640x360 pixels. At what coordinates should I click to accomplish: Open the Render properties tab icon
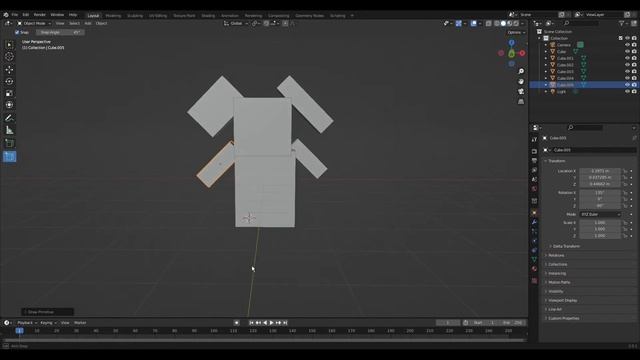click(534, 151)
